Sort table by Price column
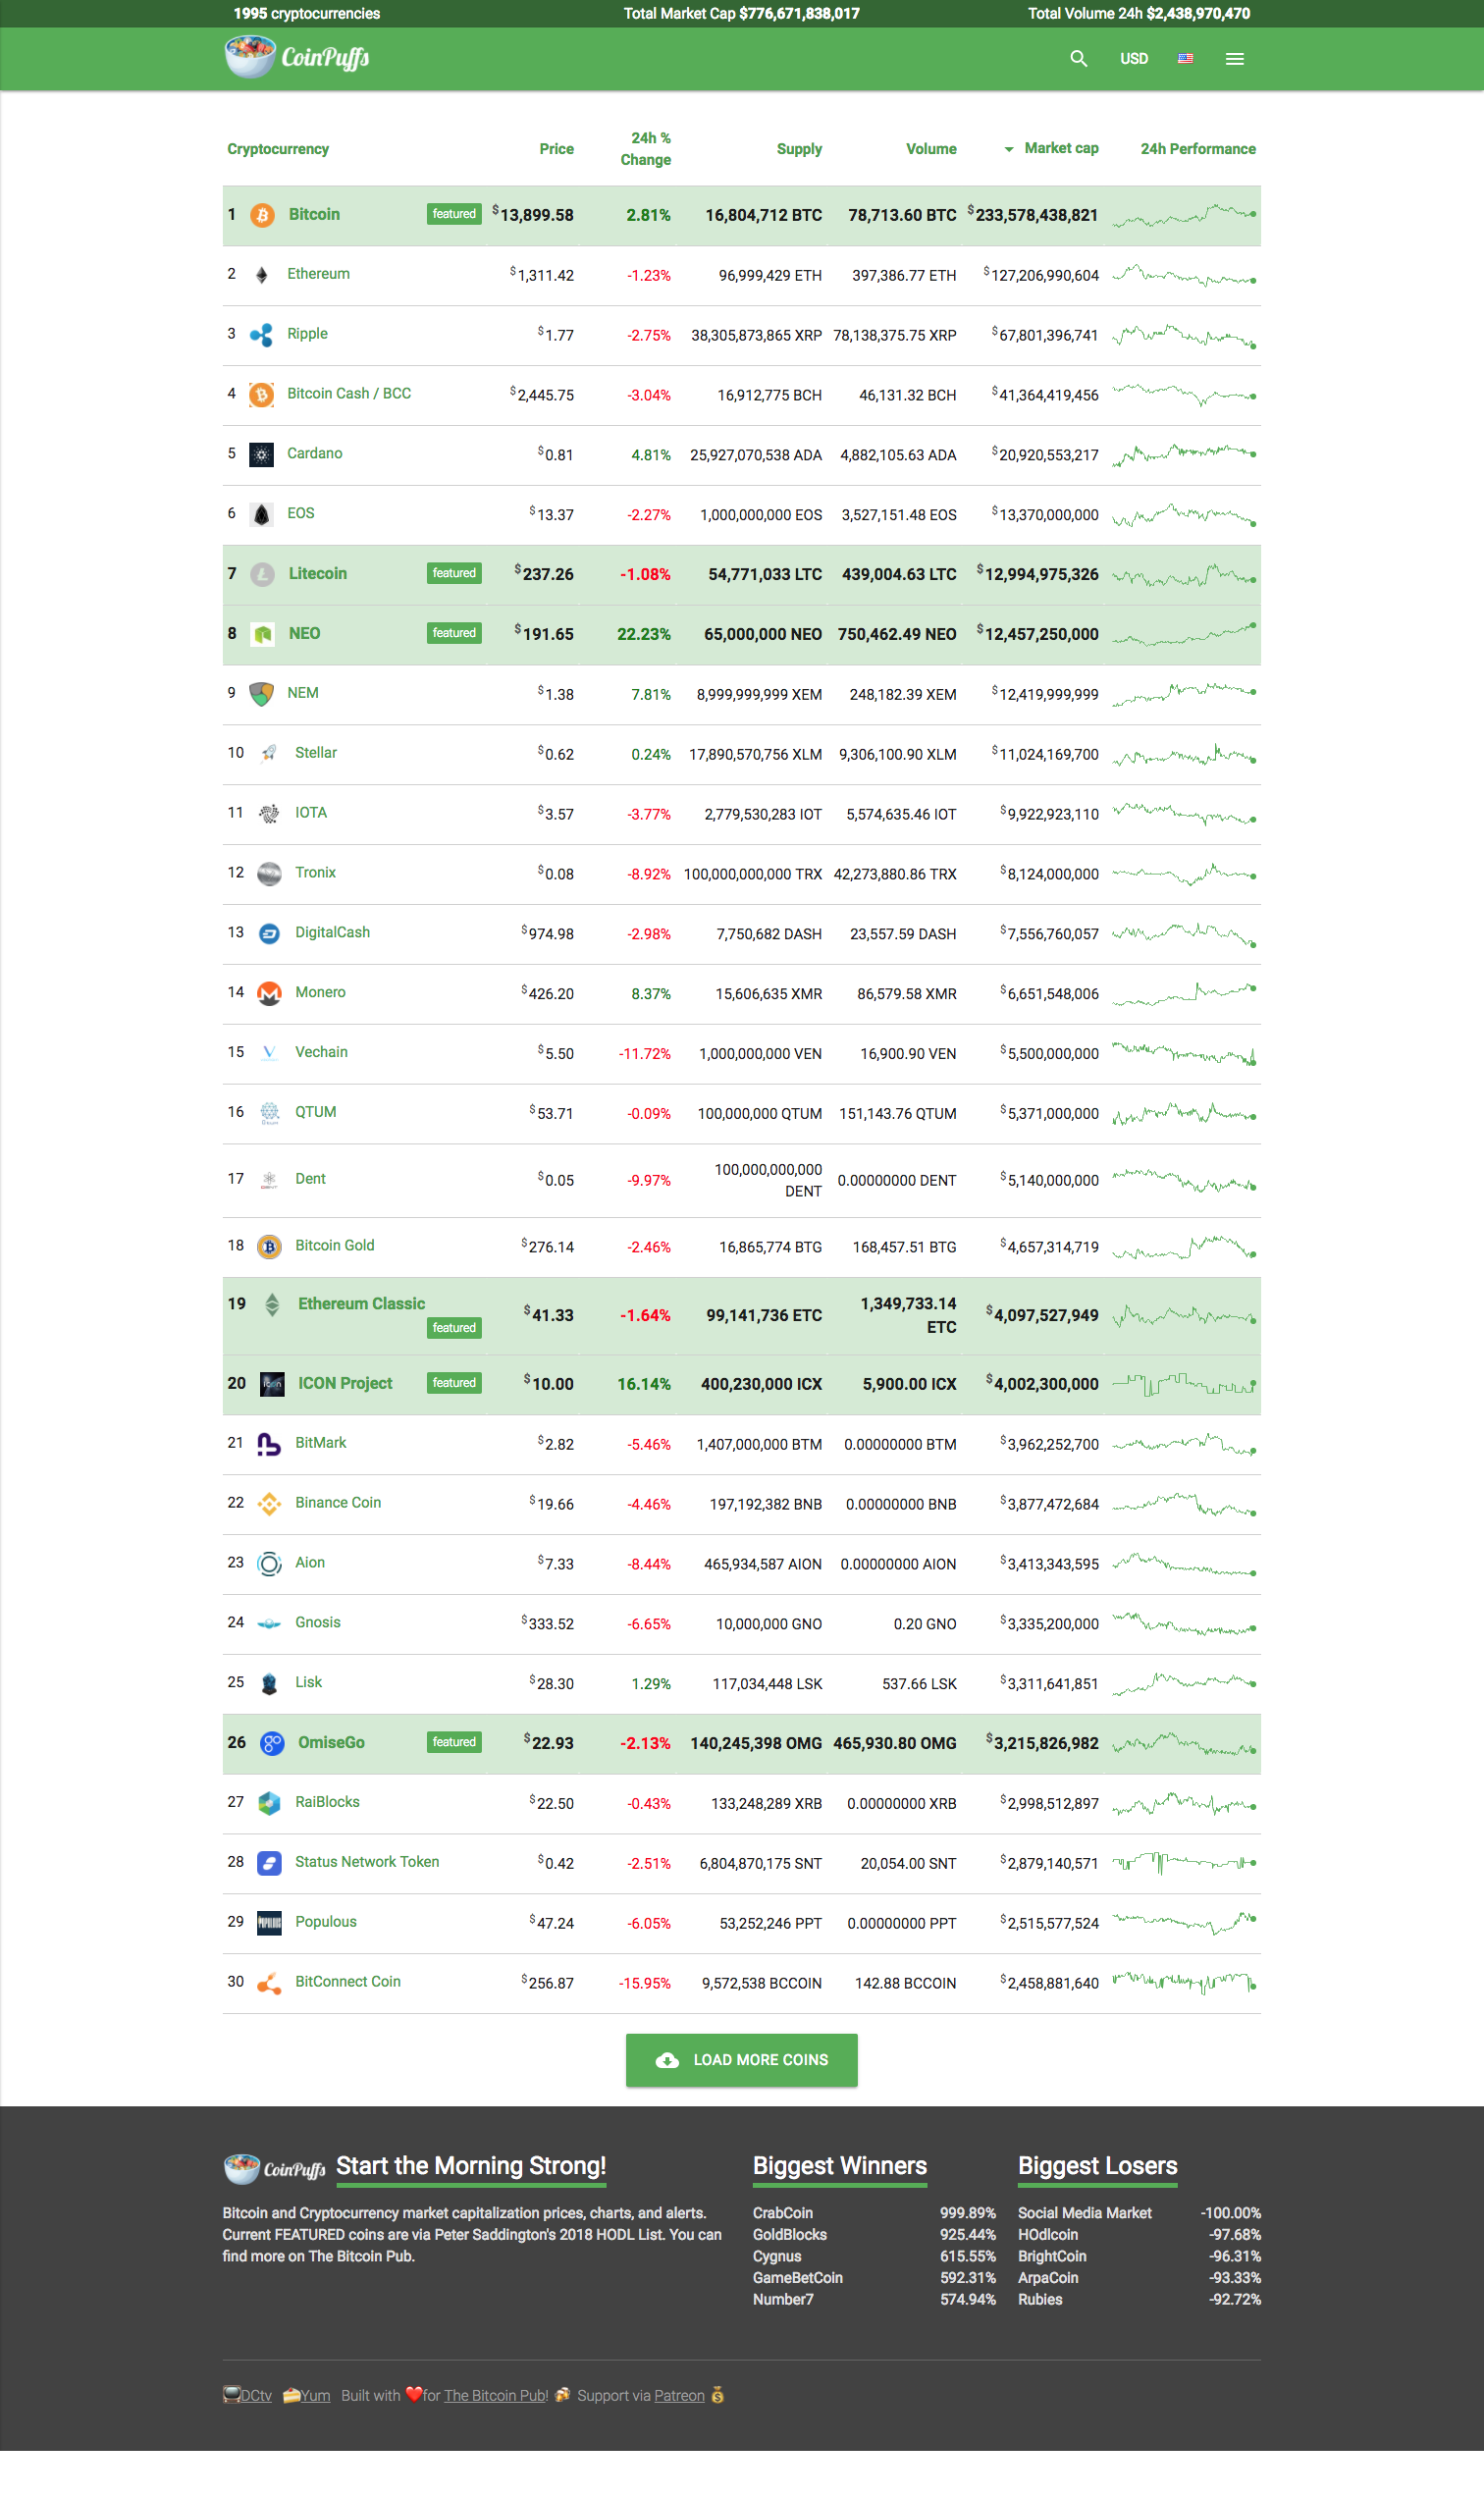The width and height of the screenshot is (1484, 2496). 556,149
